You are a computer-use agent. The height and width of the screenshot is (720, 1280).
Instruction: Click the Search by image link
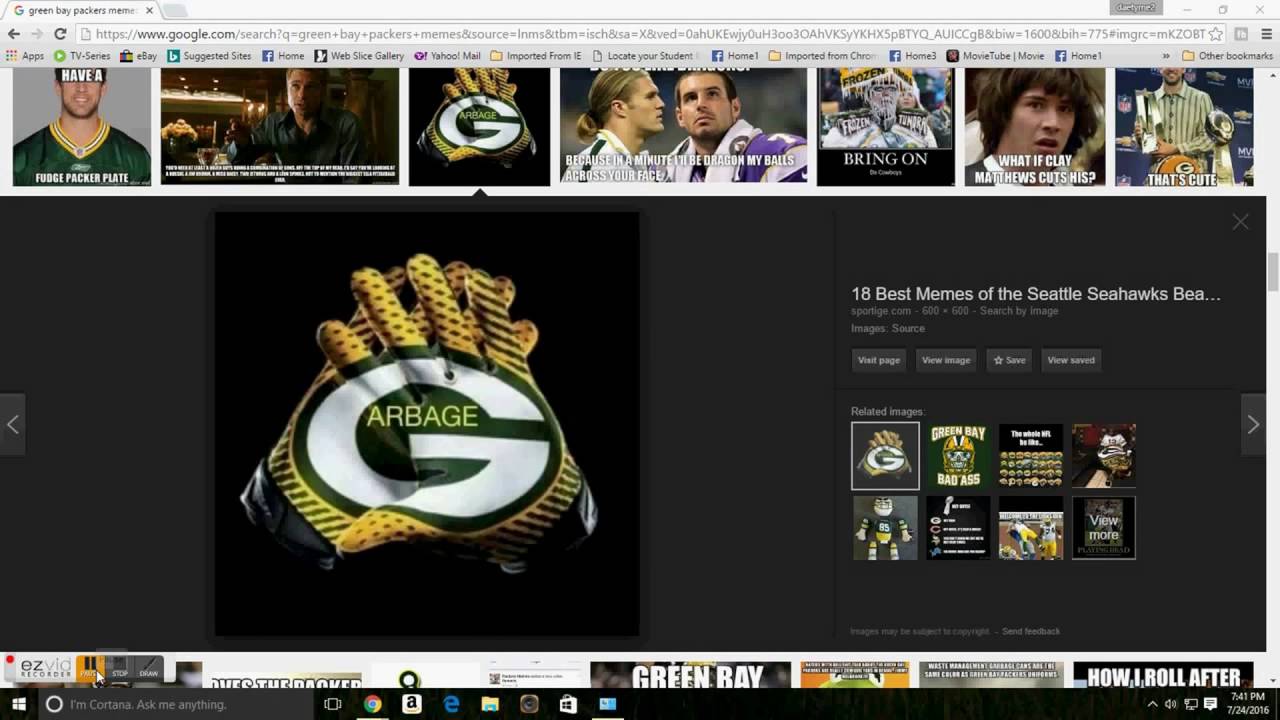coord(1019,311)
